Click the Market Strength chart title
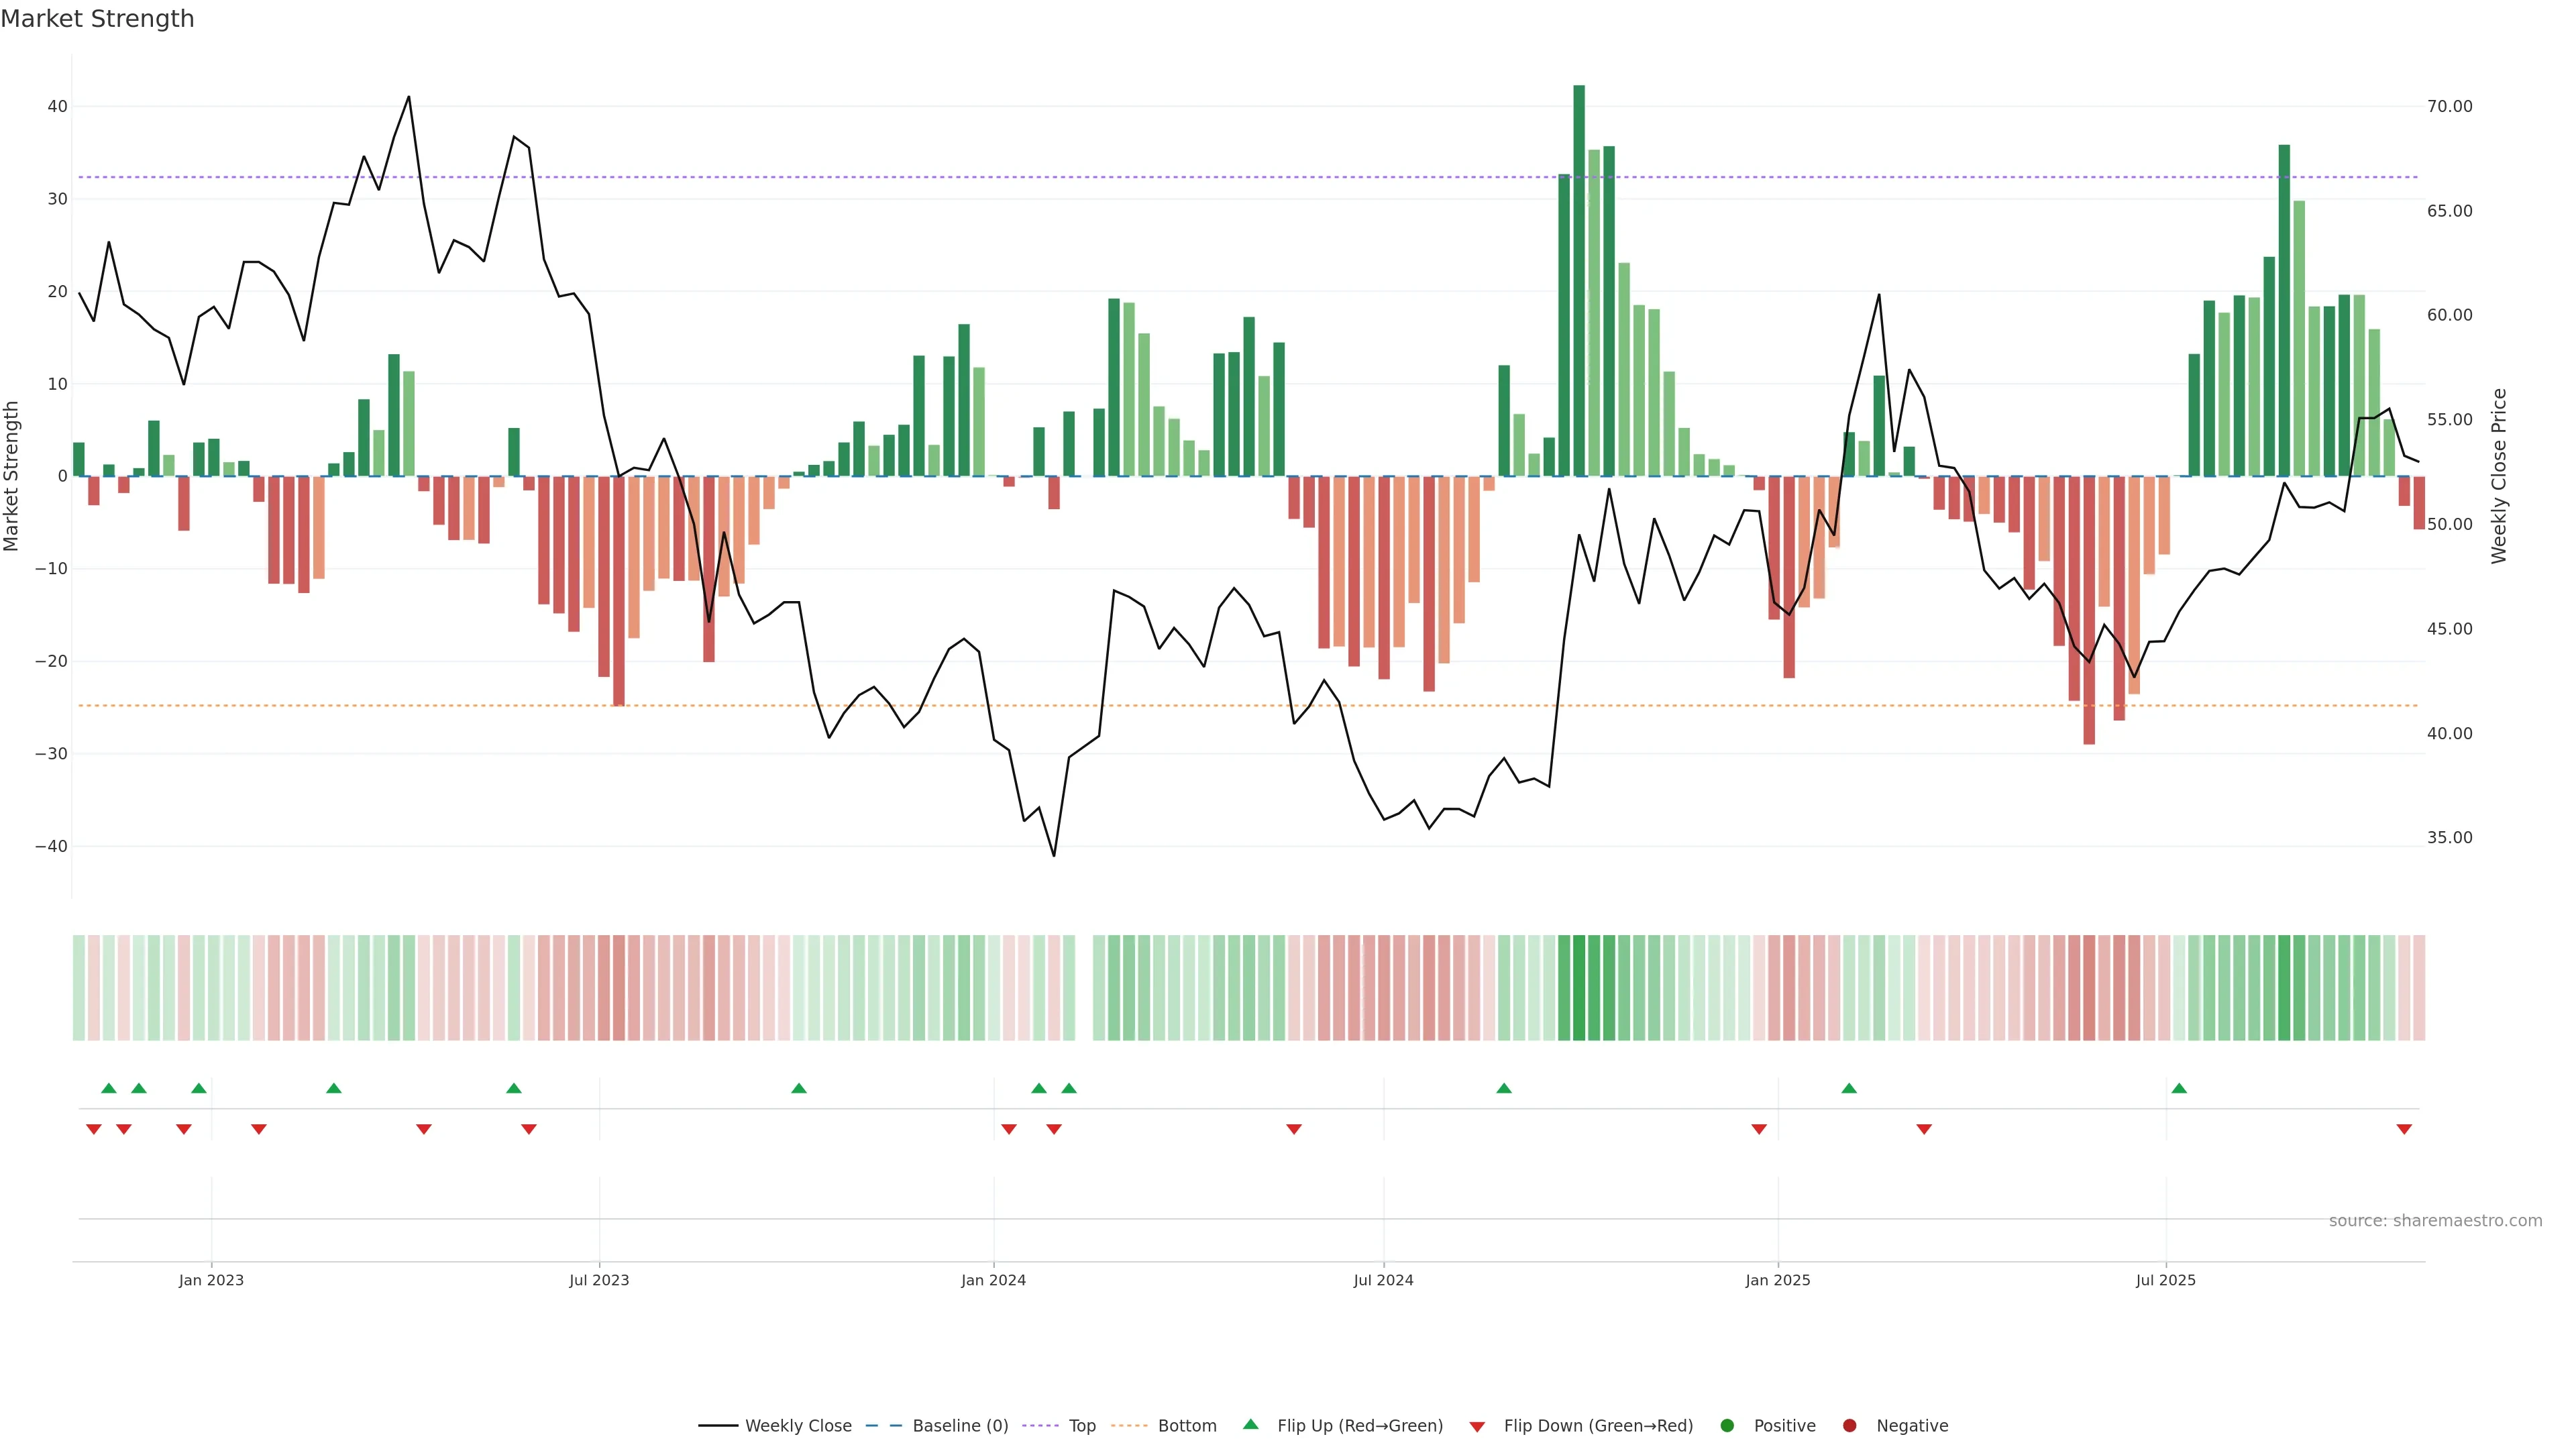The height and width of the screenshot is (1449, 2576). click(97, 19)
